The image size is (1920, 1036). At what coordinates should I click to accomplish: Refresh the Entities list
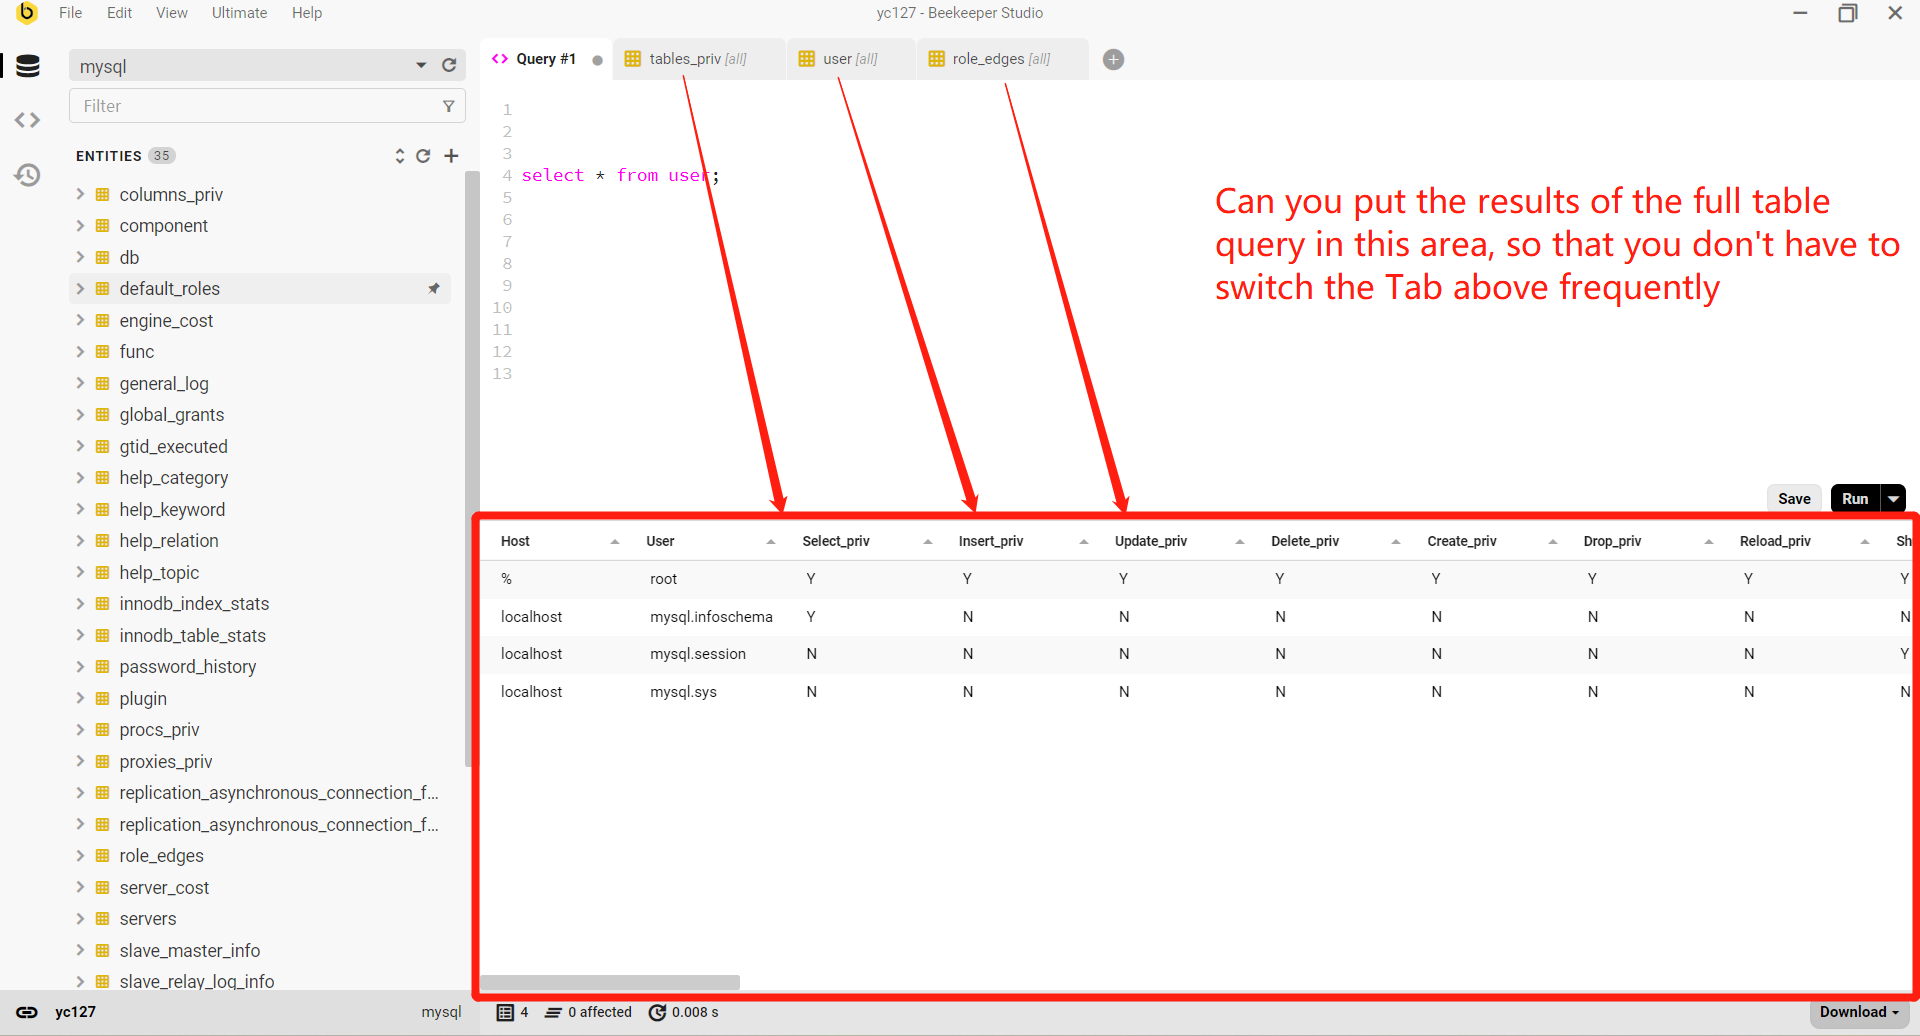coord(423,156)
